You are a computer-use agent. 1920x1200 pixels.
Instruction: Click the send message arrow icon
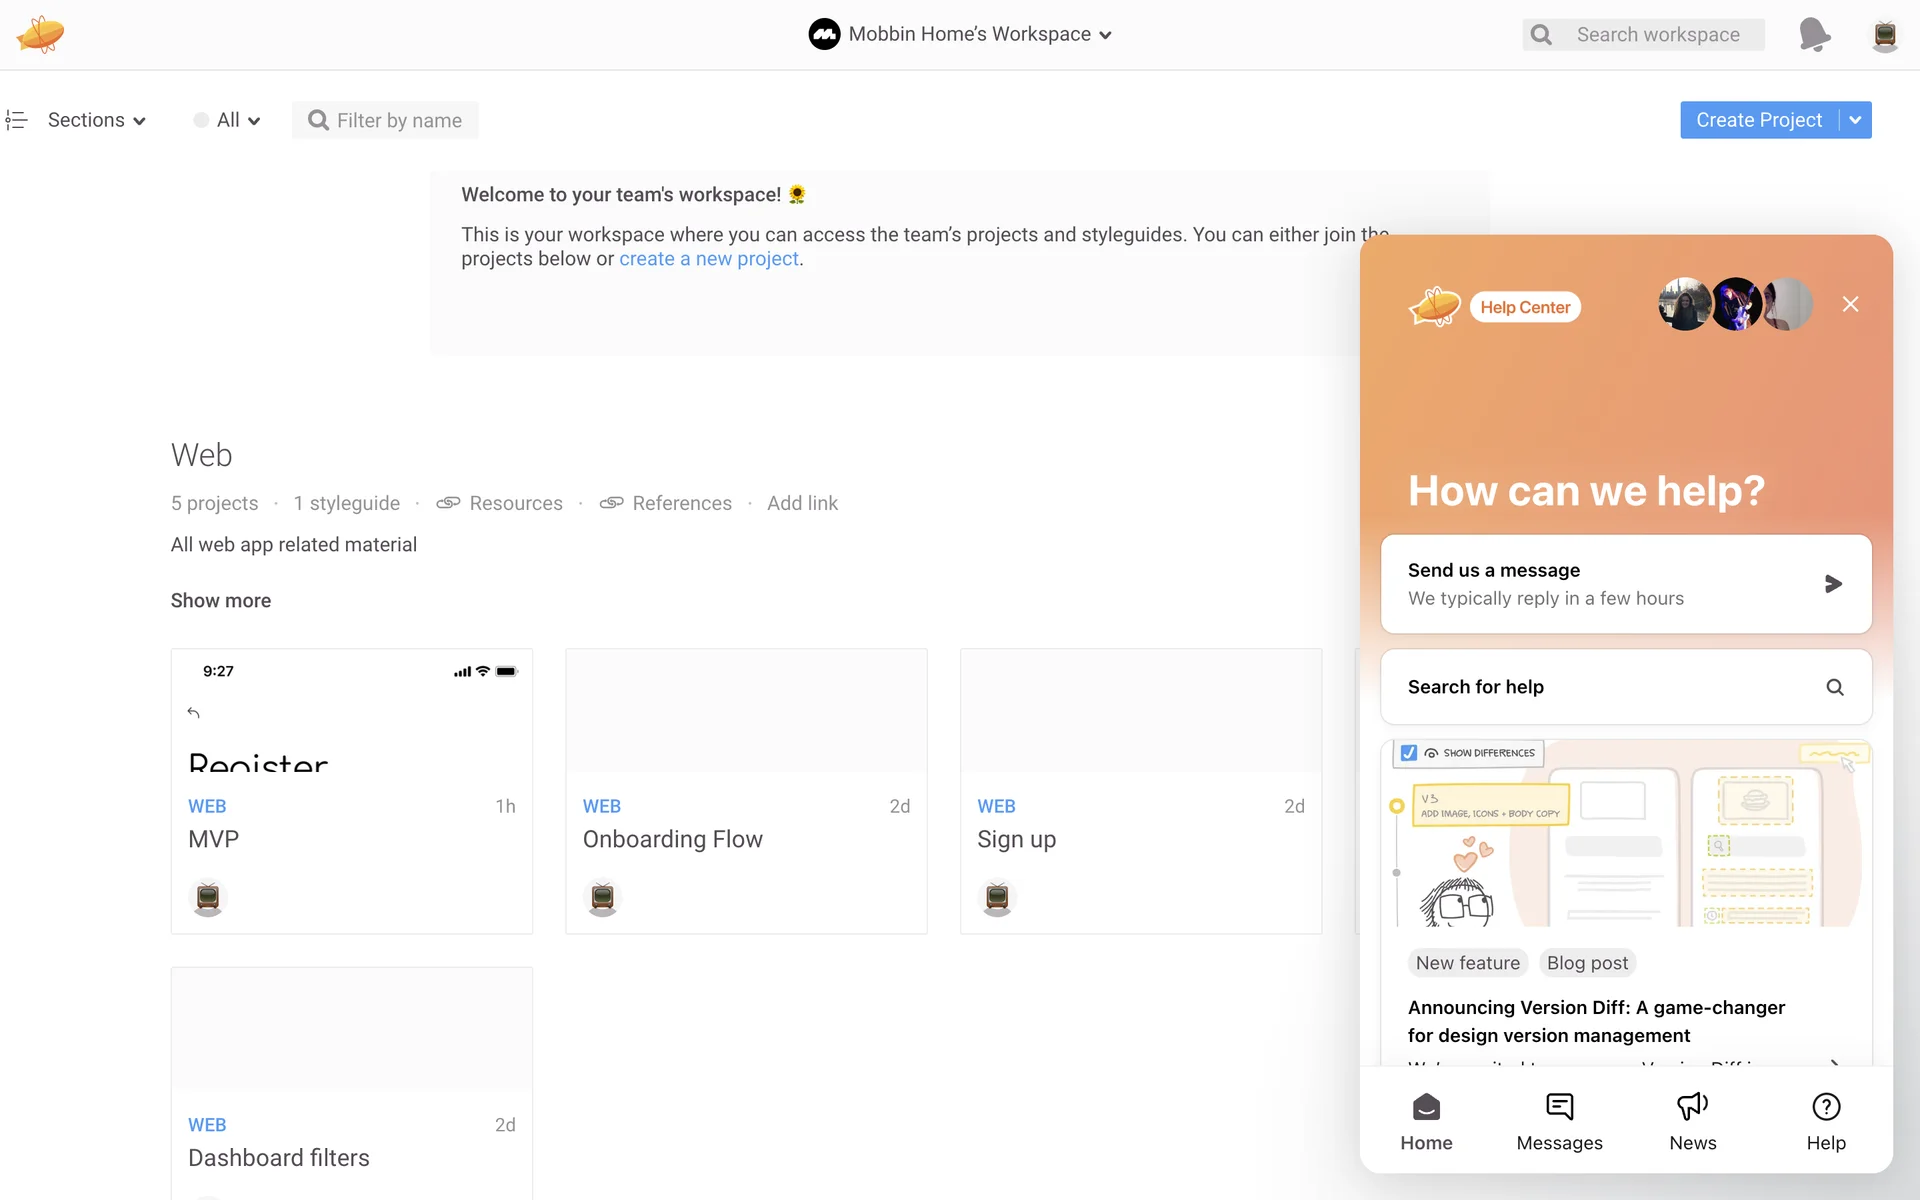1832,584
